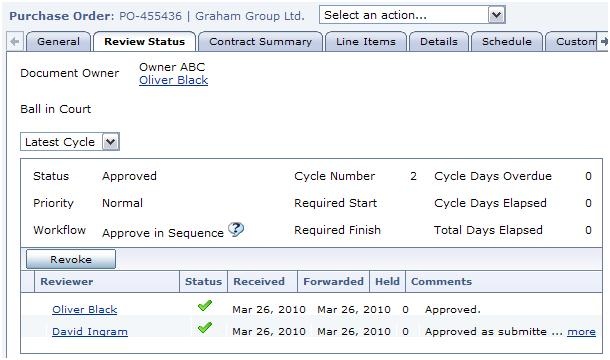Open the Oliver Black reviewer link

tap(85, 310)
